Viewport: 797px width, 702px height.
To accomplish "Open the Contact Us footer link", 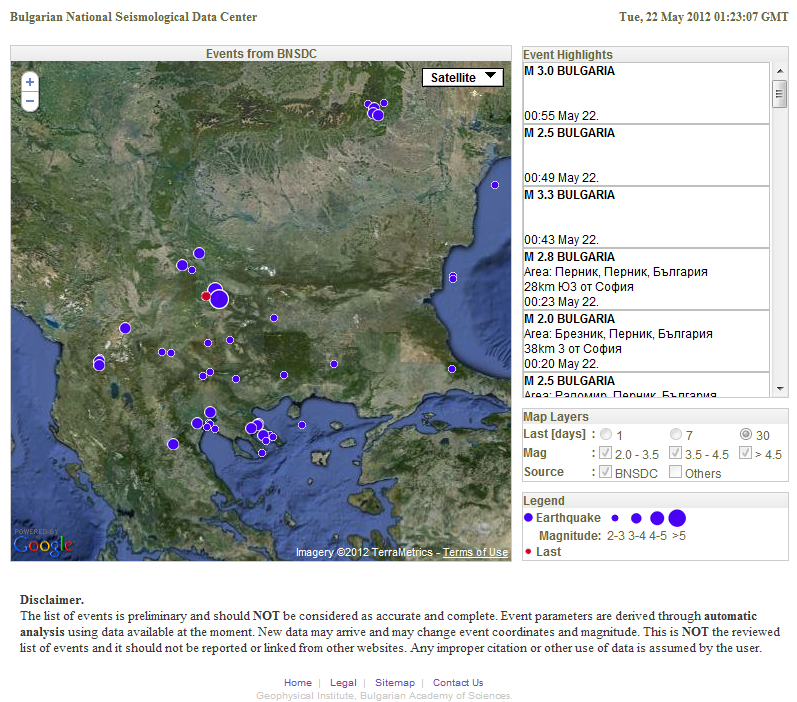I will (x=458, y=683).
